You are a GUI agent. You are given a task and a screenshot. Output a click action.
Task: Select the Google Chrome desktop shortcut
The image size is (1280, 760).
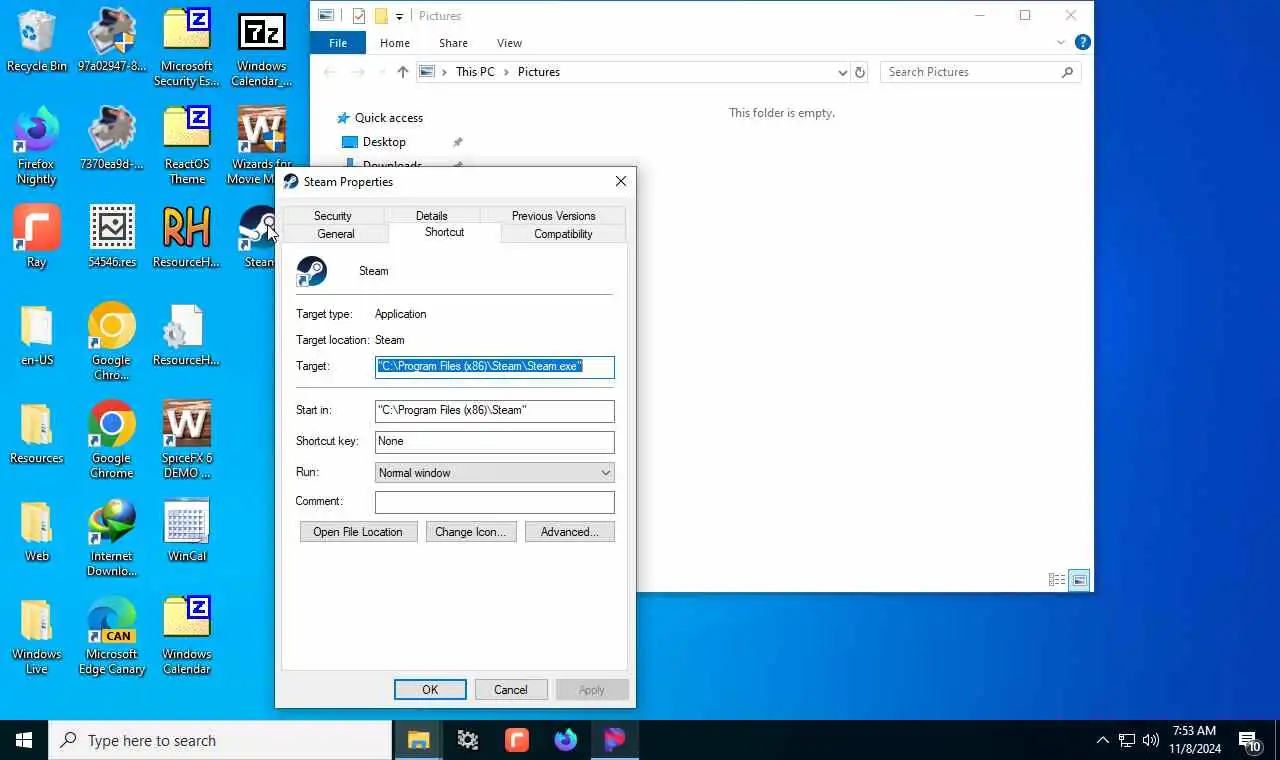112,440
